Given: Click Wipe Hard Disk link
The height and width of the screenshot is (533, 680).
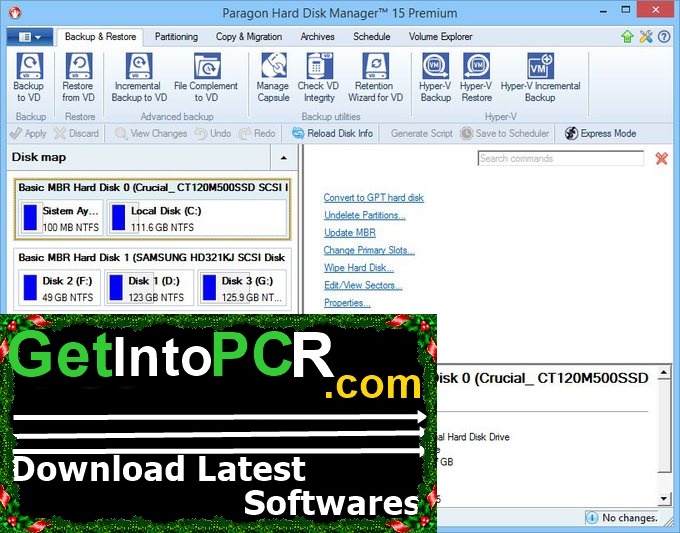Looking at the screenshot, I should (x=359, y=268).
